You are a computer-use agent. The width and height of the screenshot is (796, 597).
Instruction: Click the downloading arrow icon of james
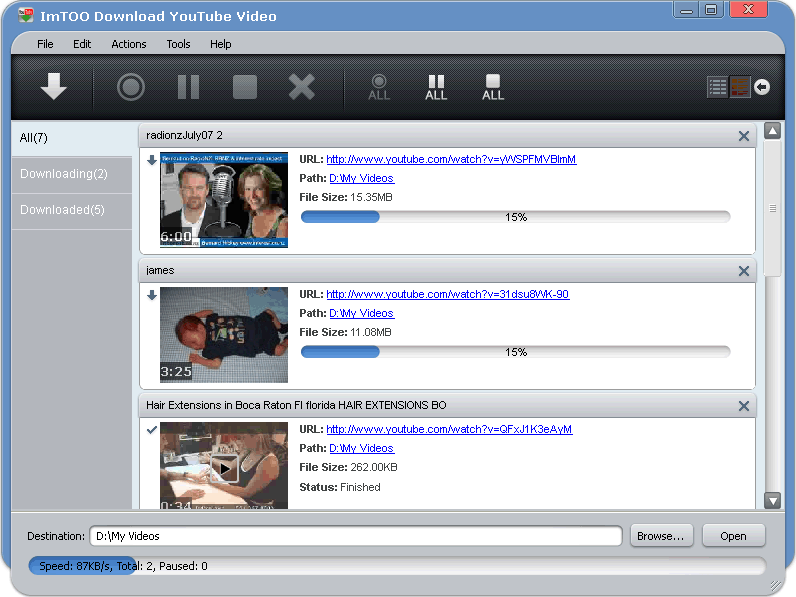[x=152, y=295]
